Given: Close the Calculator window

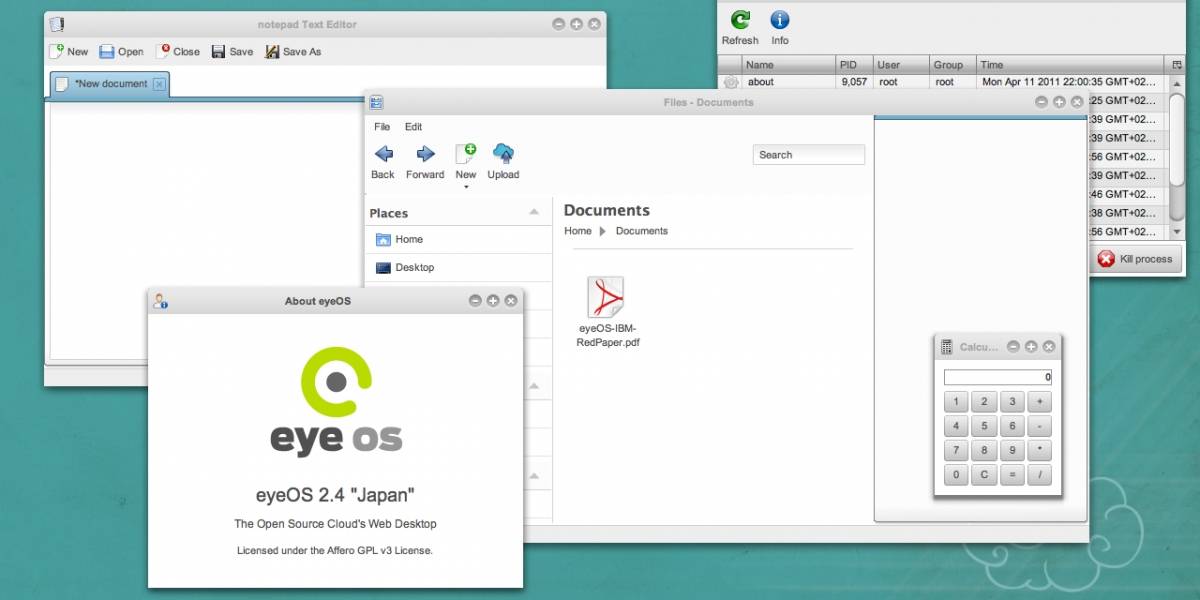Looking at the screenshot, I should (1049, 347).
